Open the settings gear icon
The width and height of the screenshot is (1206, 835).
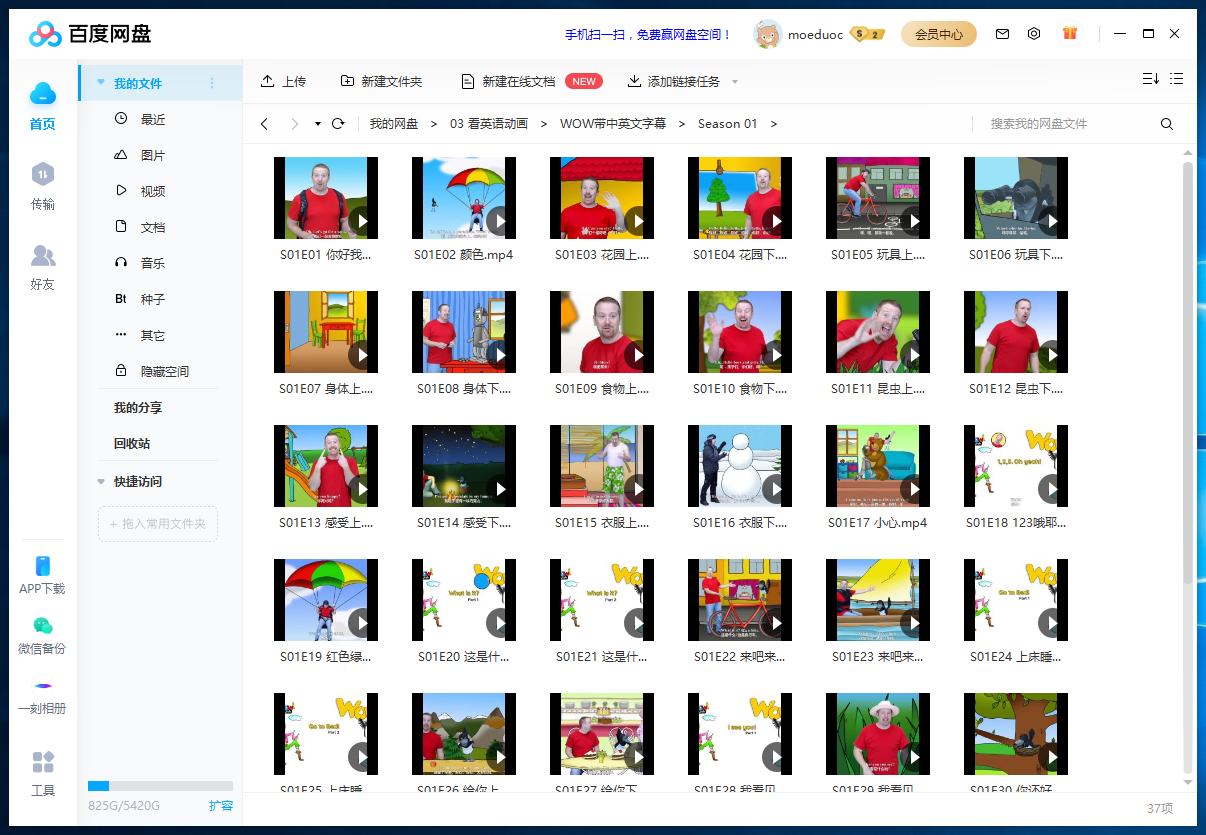[x=1033, y=33]
